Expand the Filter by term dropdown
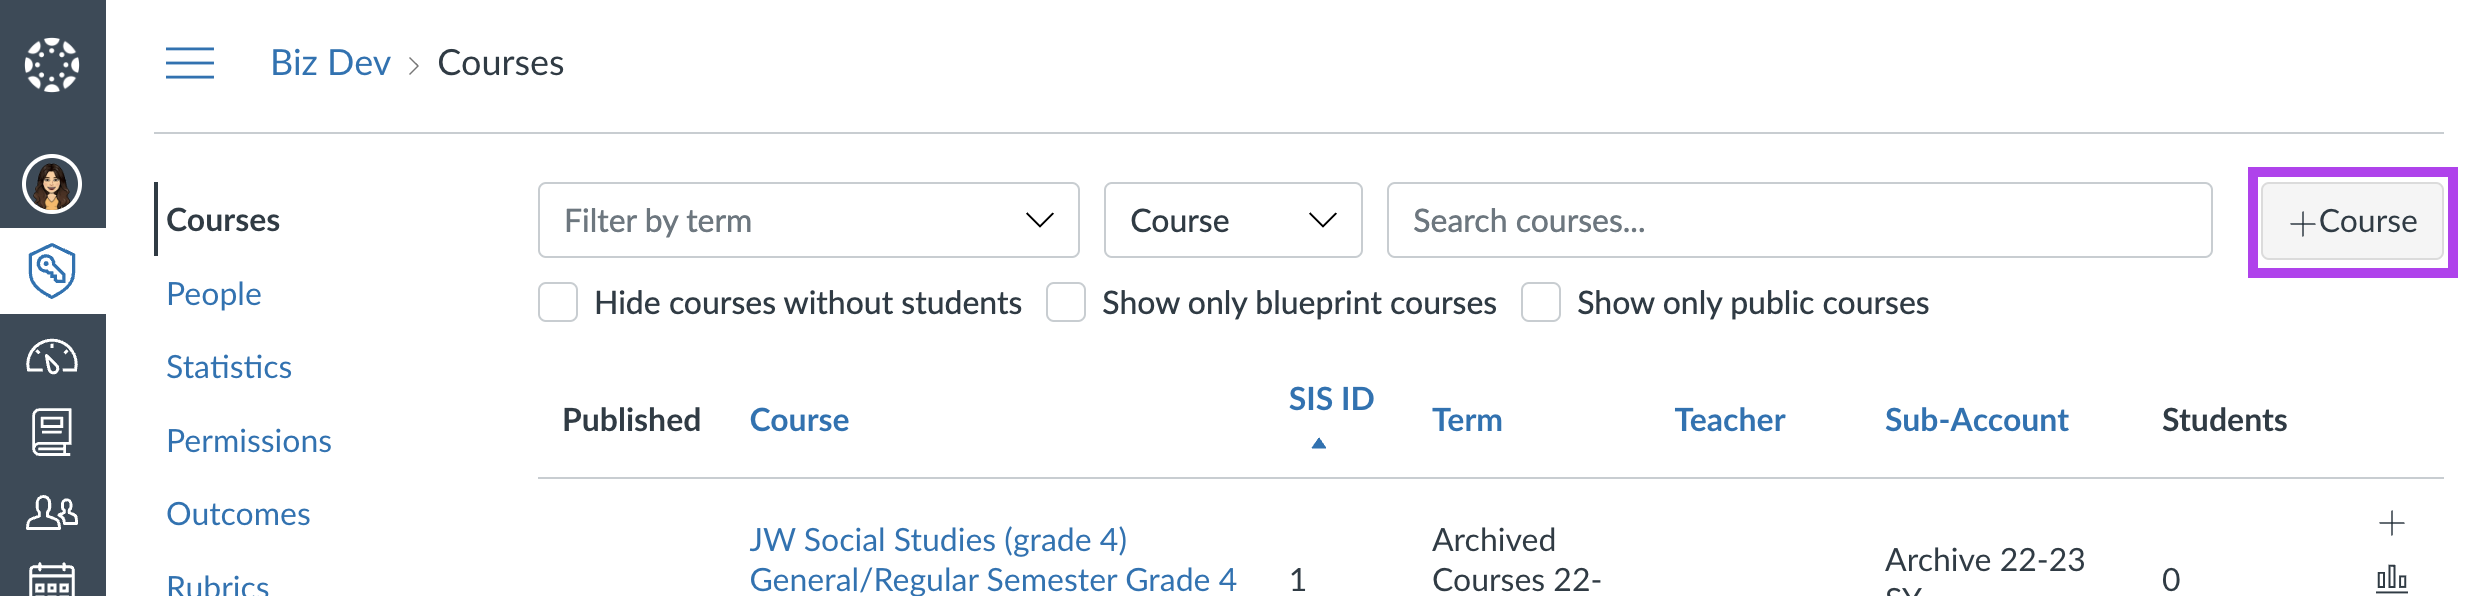This screenshot has height=596, width=2486. click(x=808, y=220)
